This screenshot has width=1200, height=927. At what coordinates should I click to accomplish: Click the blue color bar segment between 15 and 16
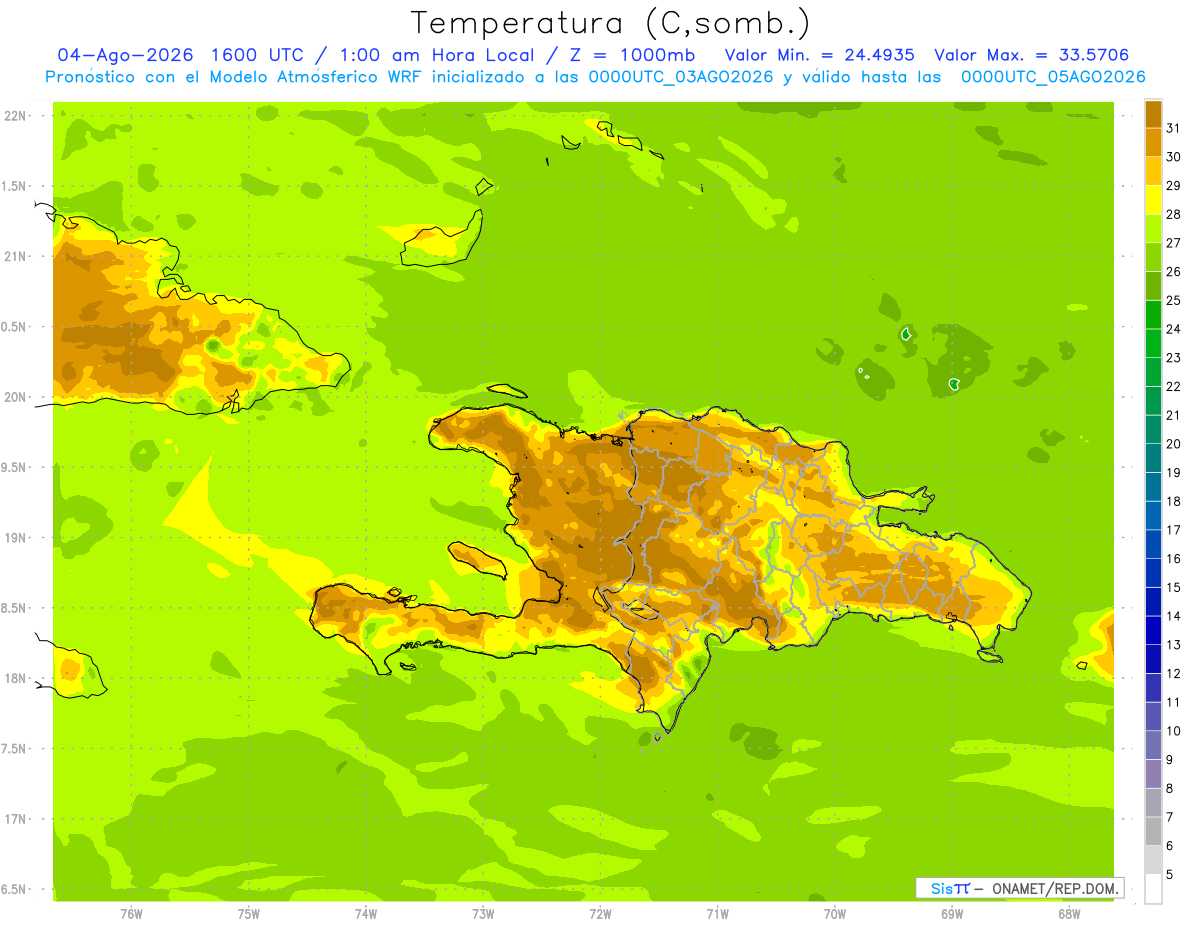(1153, 573)
